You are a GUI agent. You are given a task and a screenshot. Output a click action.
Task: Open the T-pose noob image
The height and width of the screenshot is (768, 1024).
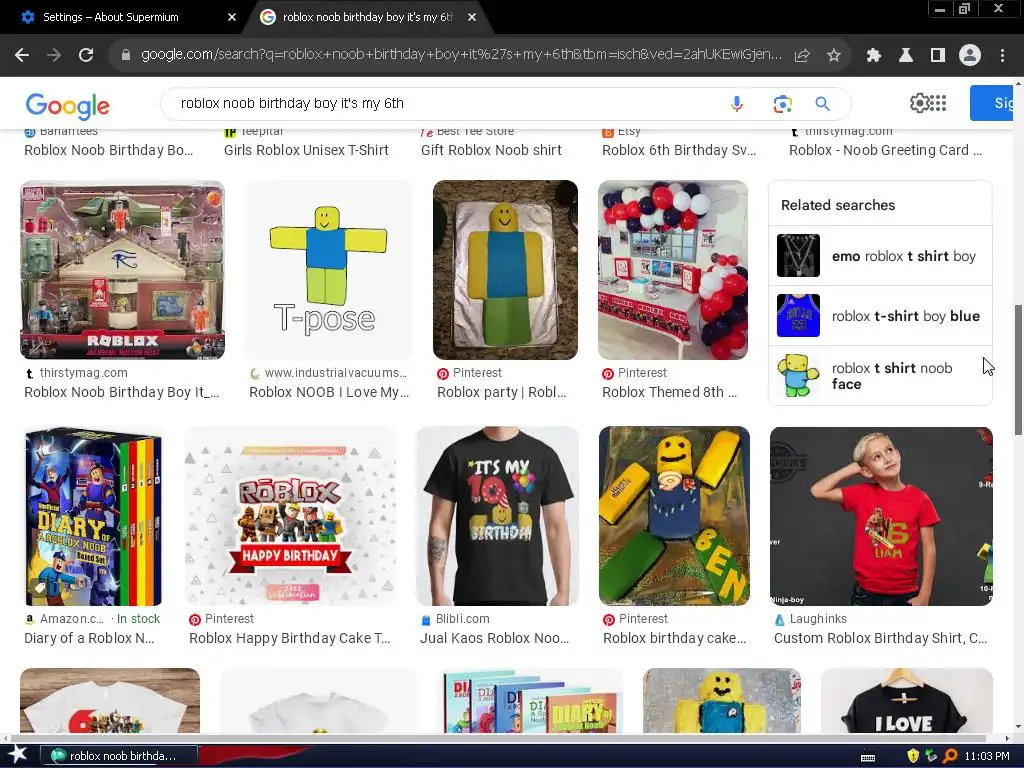coord(328,270)
